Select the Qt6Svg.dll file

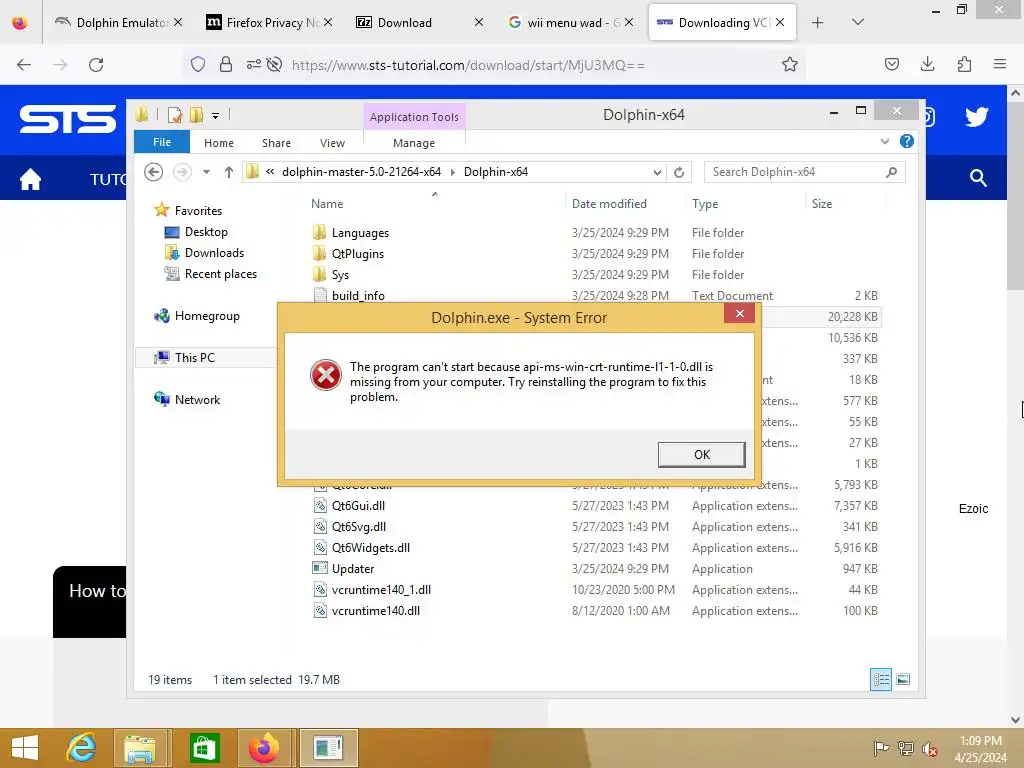(359, 526)
